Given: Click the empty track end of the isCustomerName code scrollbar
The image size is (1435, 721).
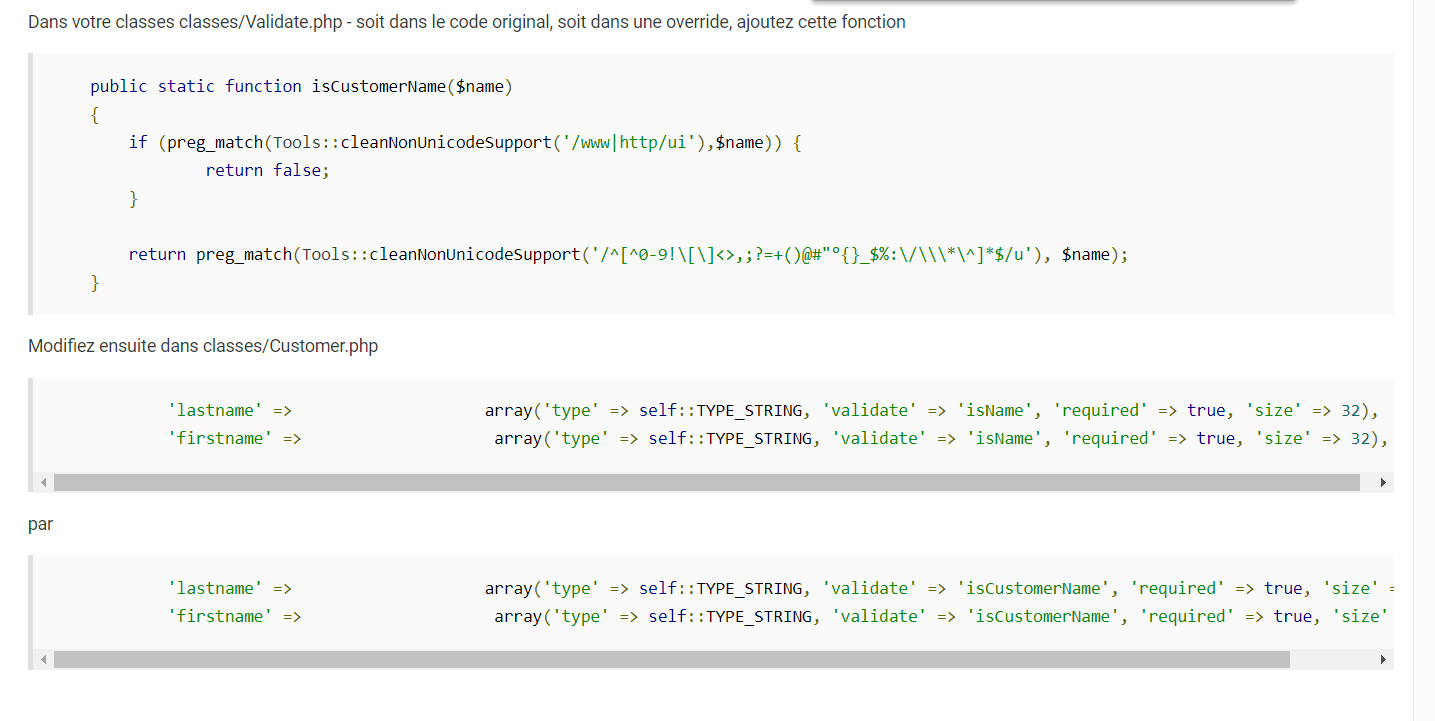Looking at the screenshot, I should click(1332, 660).
